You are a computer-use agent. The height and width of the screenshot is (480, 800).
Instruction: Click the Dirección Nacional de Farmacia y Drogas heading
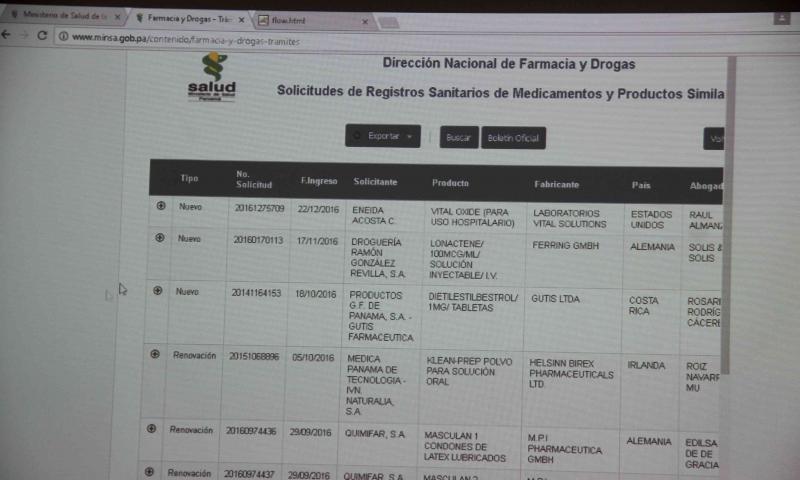click(509, 64)
